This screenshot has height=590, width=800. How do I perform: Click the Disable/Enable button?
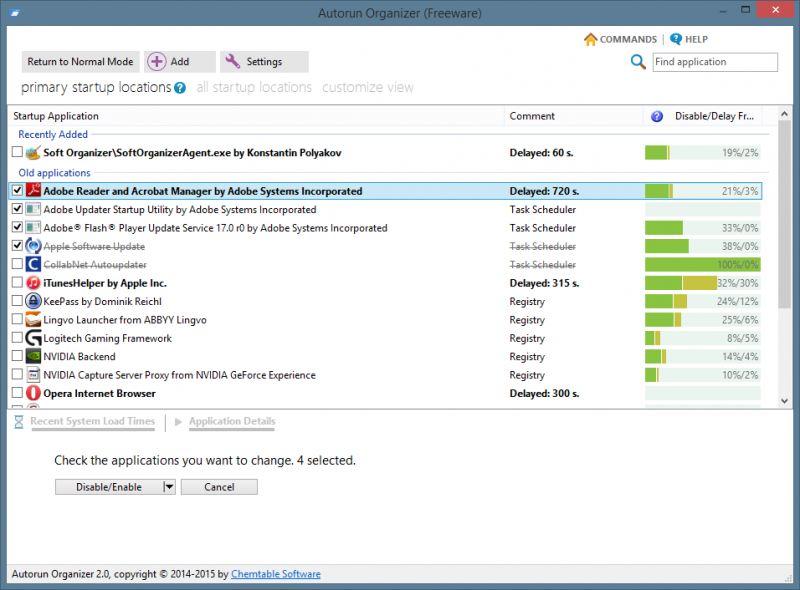tap(109, 487)
